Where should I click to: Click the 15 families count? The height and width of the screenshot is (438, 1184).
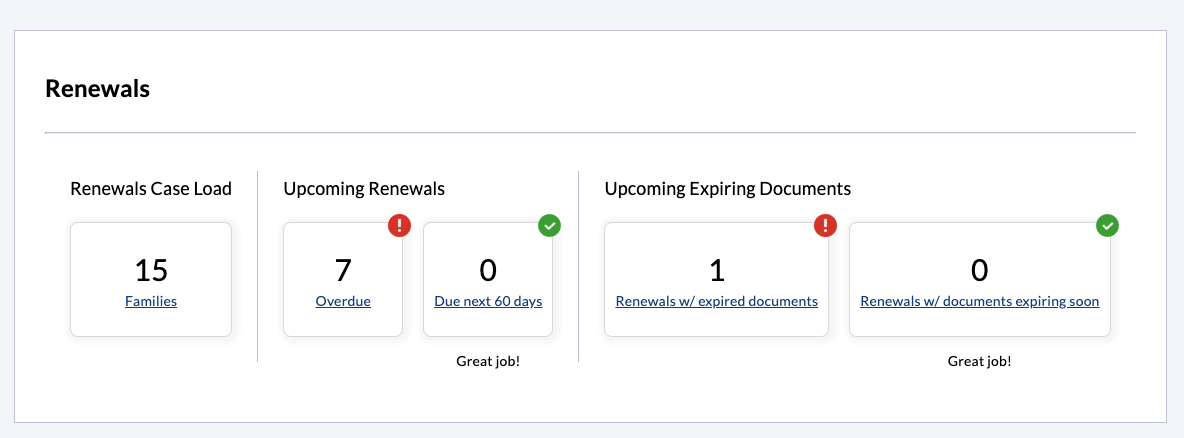[x=151, y=270]
